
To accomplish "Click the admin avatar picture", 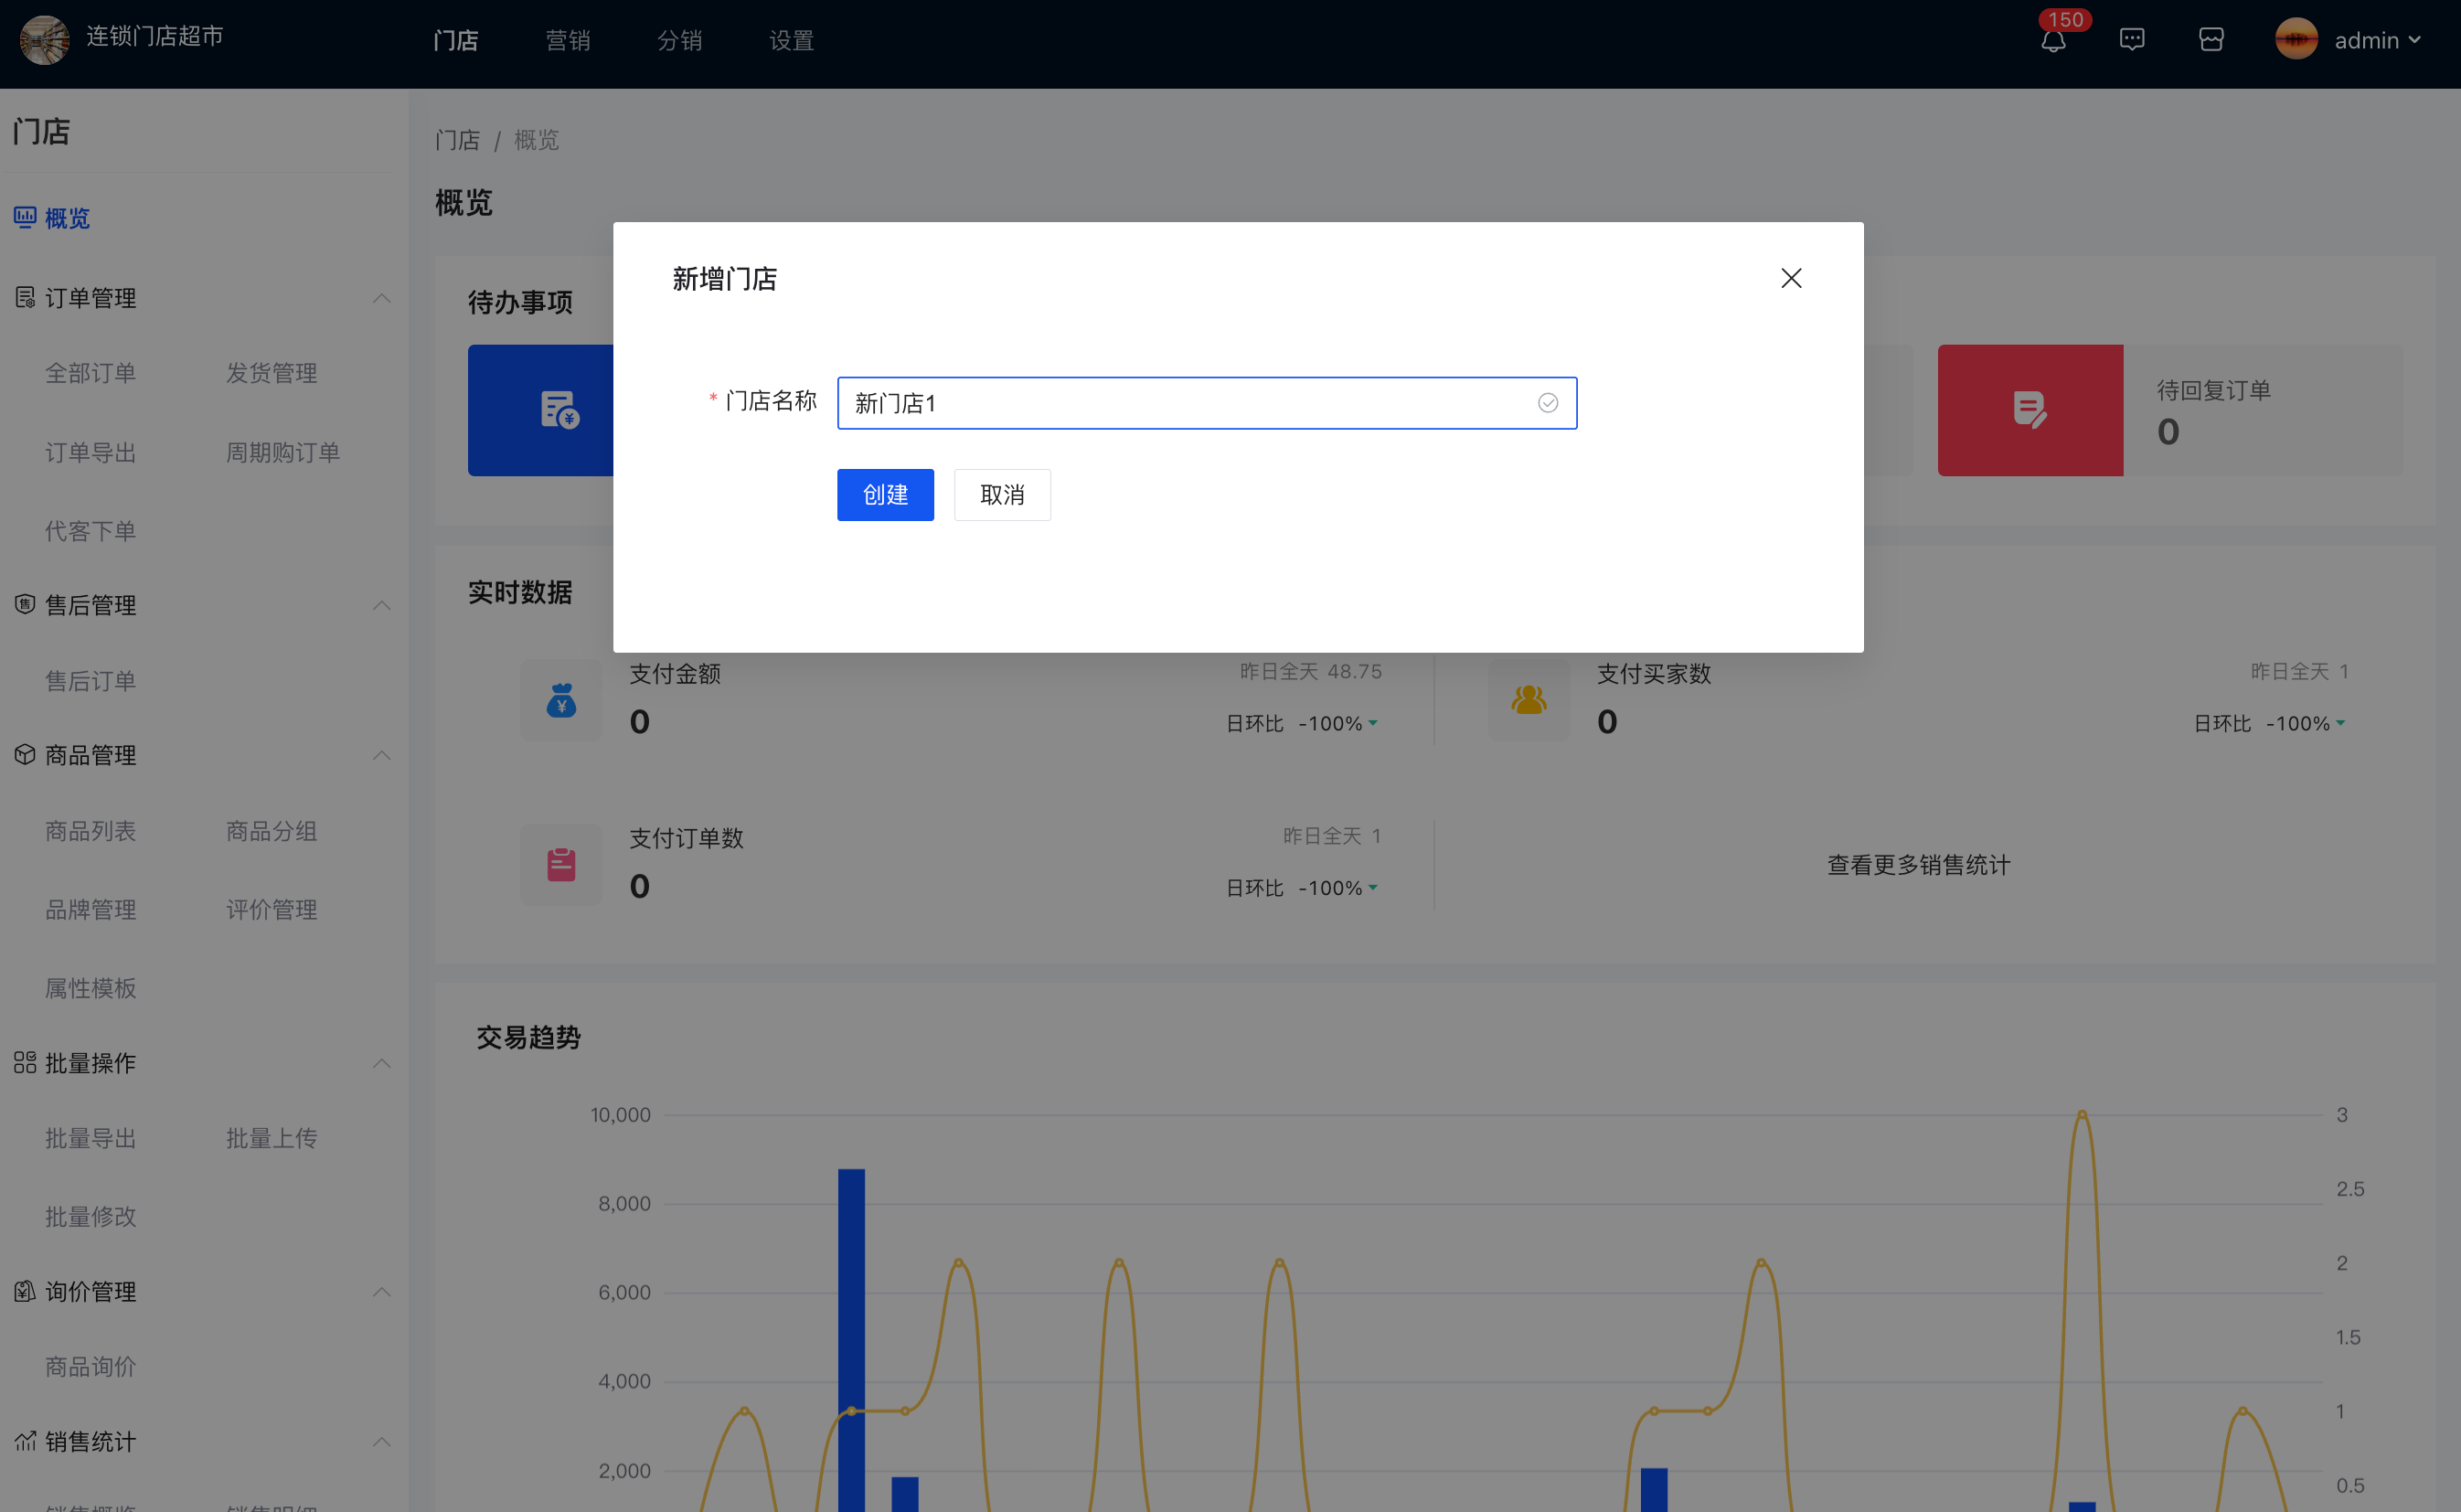I will click(x=2296, y=40).
